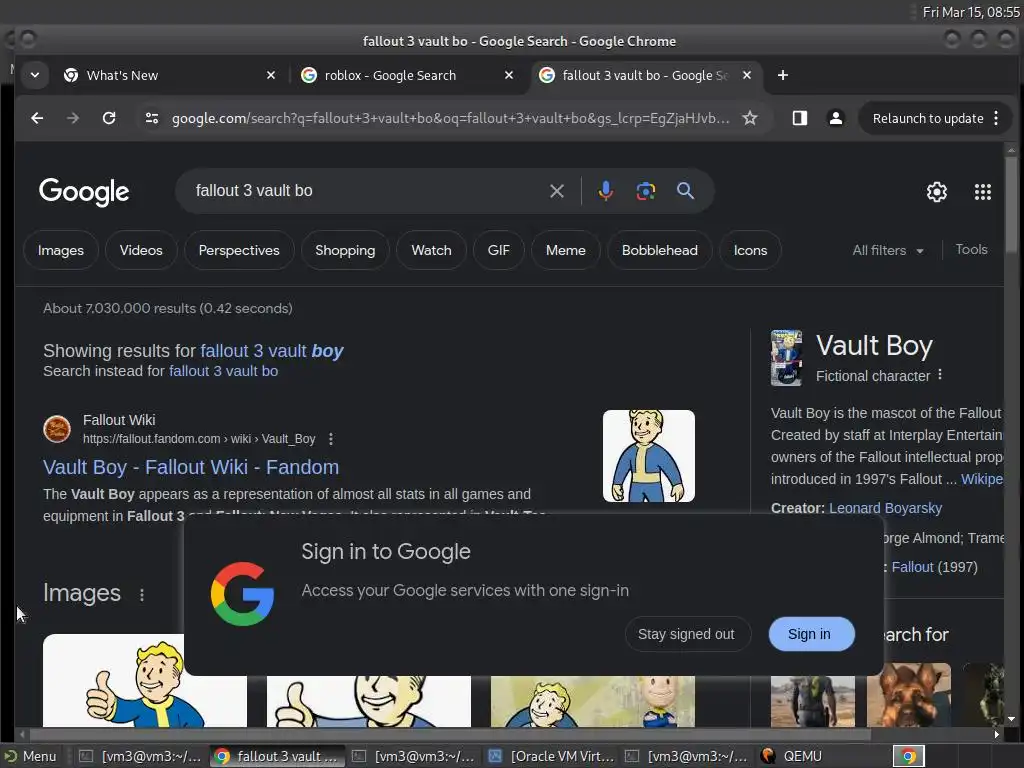The image size is (1024, 768).
Task: Reload the current page
Action: (x=109, y=118)
